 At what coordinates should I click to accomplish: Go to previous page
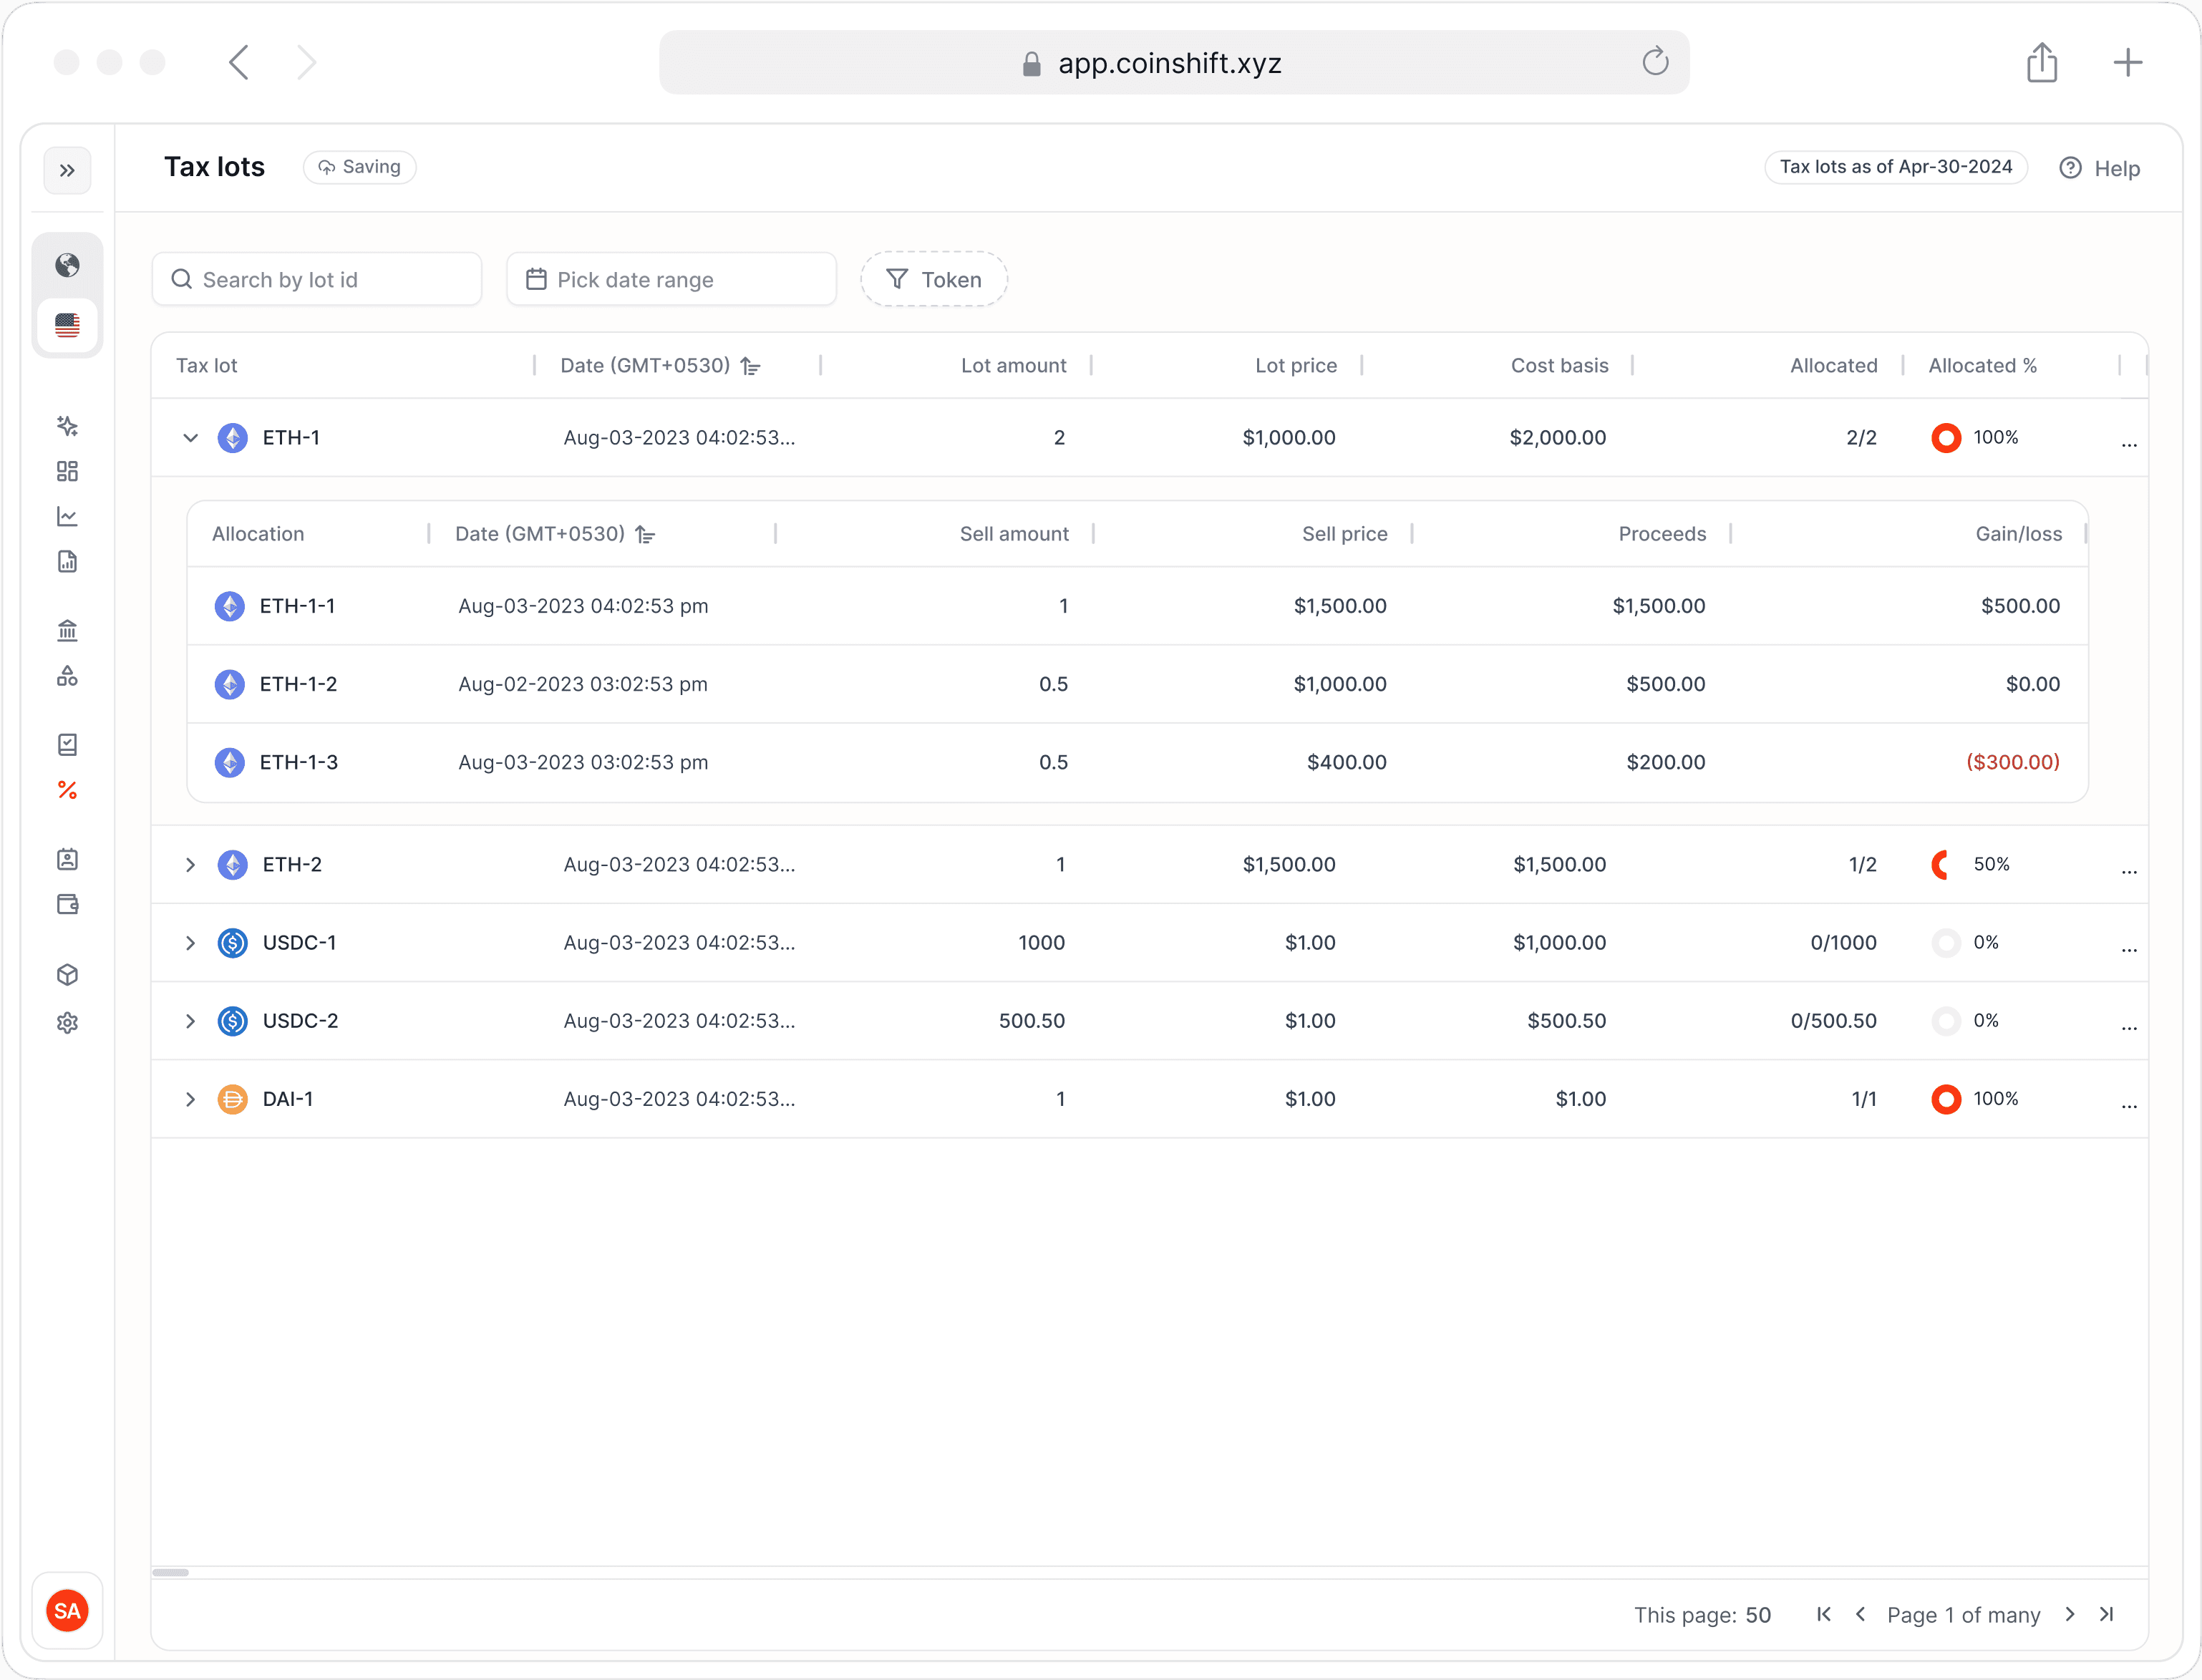pos(1860,1614)
